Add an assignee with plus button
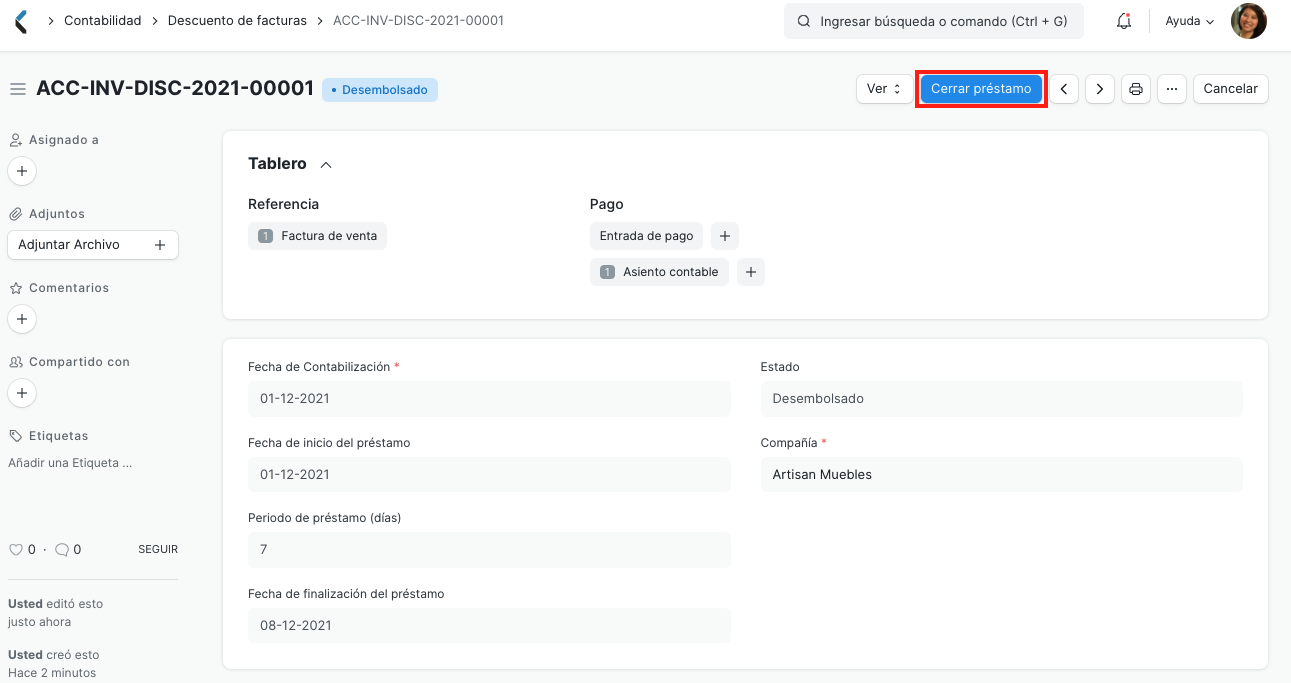 [22, 171]
